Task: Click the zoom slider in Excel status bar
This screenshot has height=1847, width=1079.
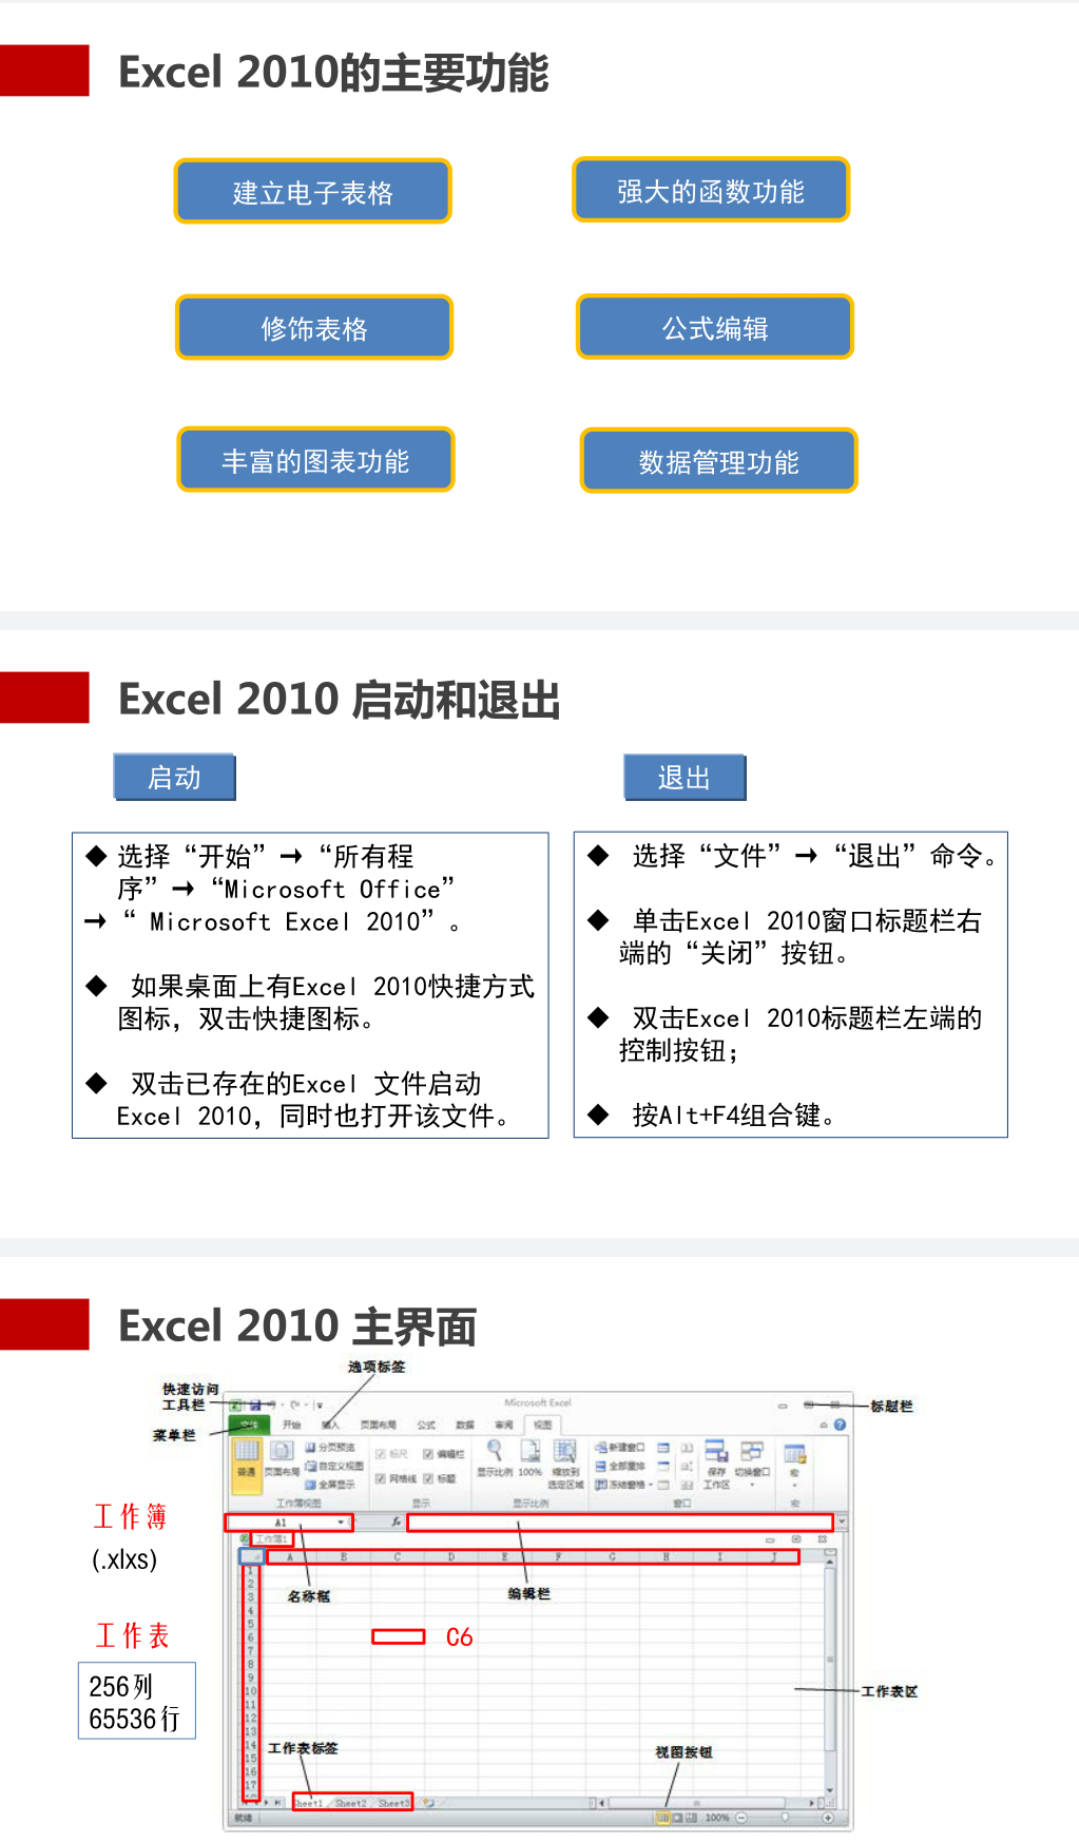Action: point(785,1817)
